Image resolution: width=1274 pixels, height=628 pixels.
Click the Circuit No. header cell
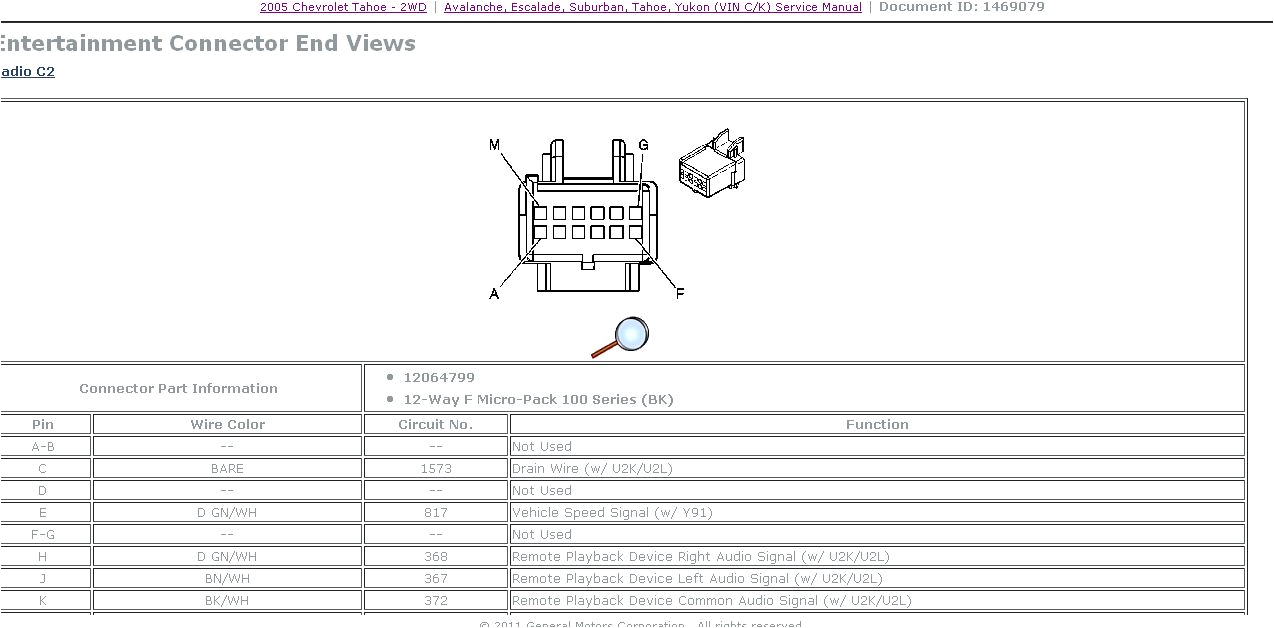pyautogui.click(x=435, y=424)
